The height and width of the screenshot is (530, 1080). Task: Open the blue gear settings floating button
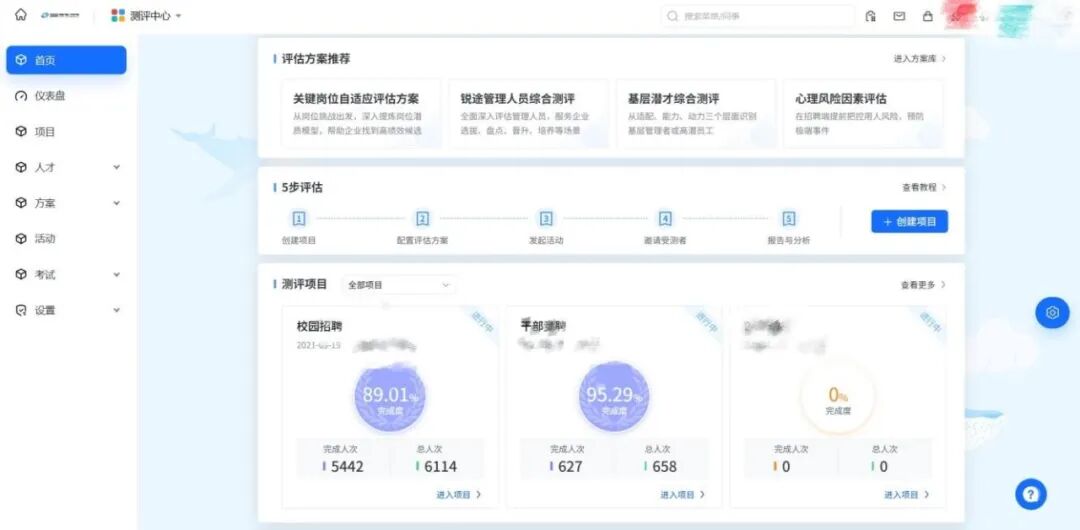click(x=1051, y=312)
